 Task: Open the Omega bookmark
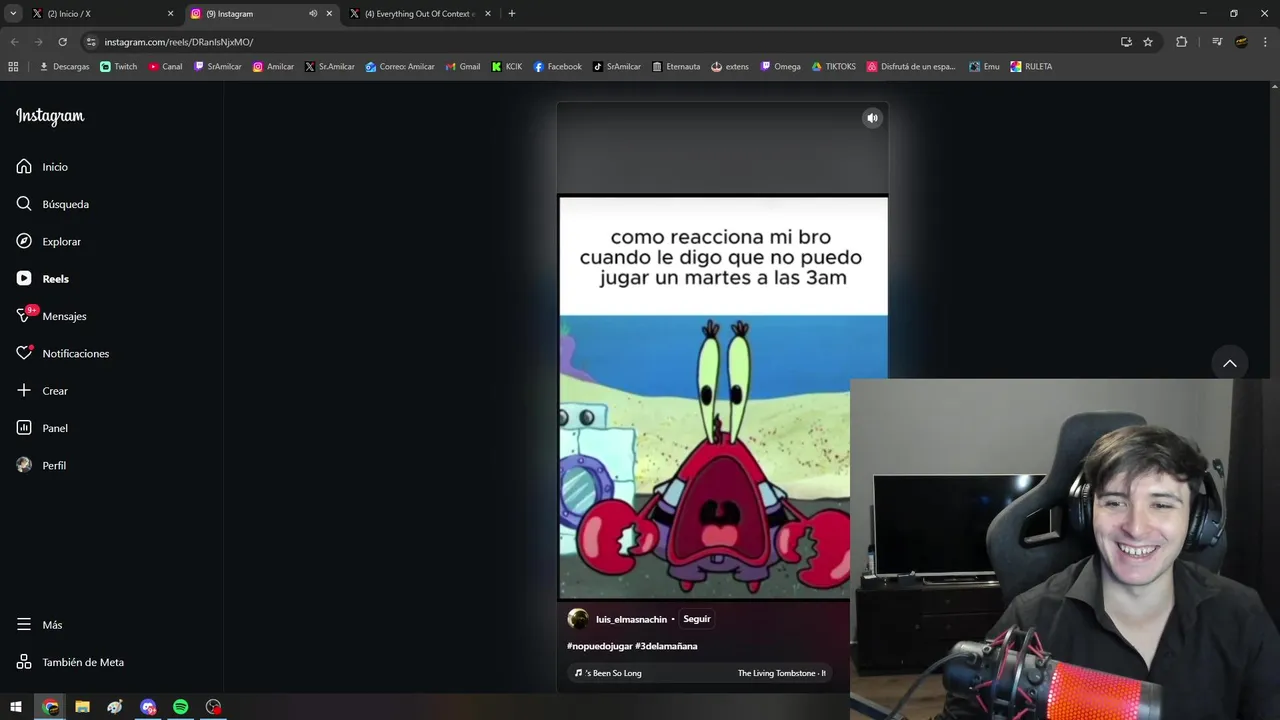click(781, 67)
